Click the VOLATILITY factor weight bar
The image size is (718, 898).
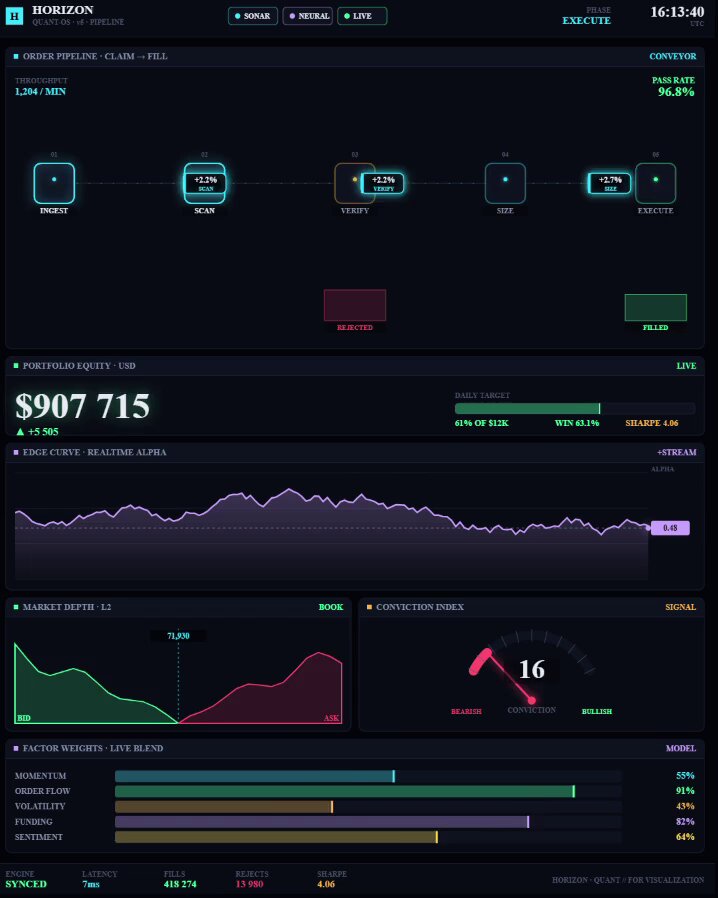pos(369,806)
